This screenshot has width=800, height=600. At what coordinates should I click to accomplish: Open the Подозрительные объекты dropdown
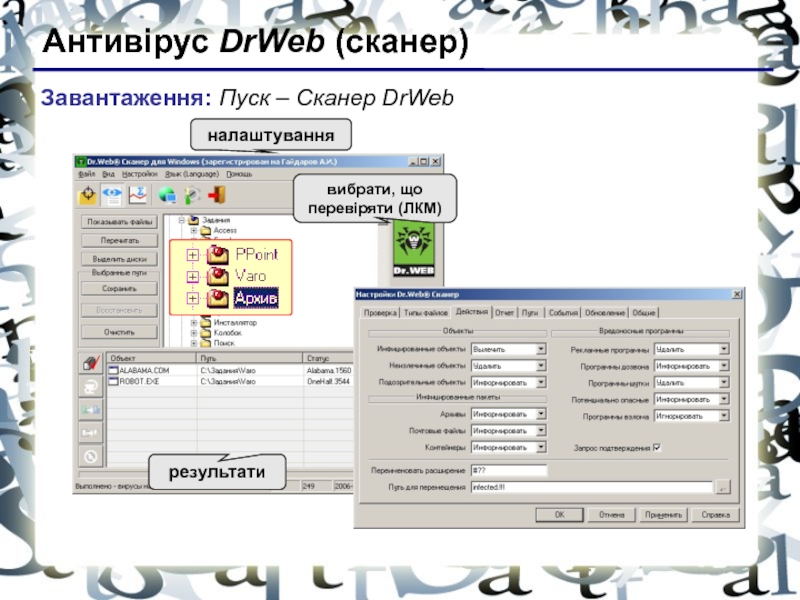click(x=541, y=382)
